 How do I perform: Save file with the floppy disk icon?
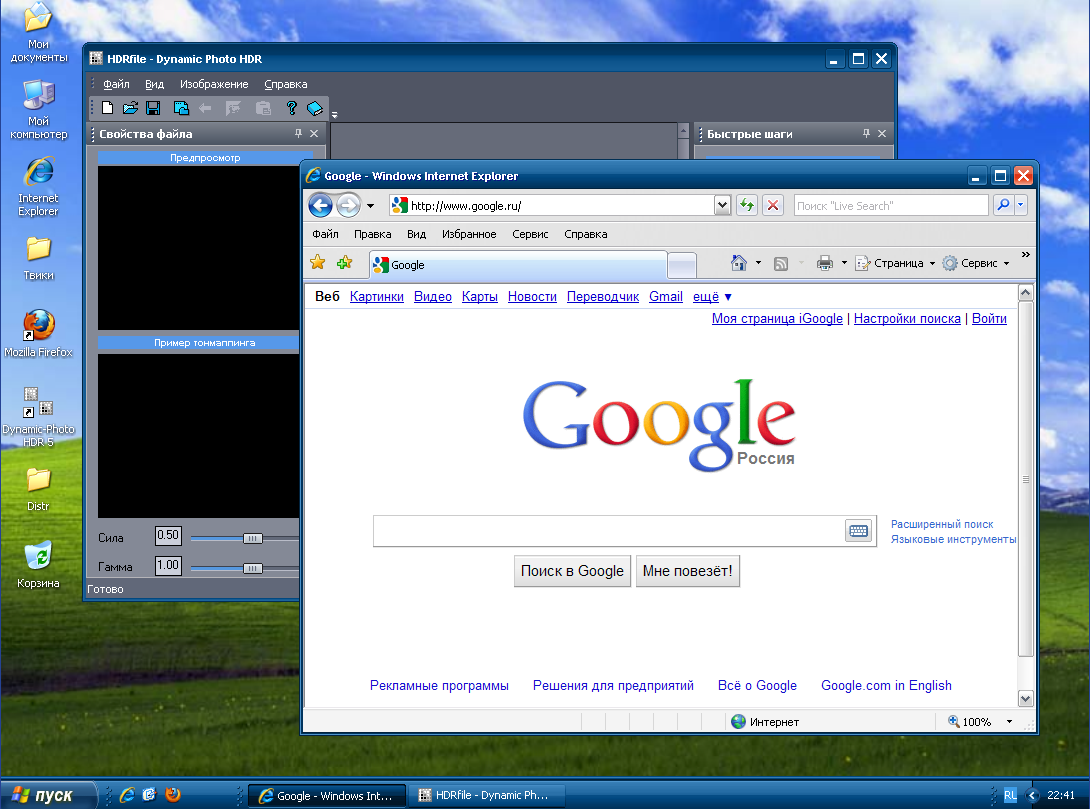(153, 108)
